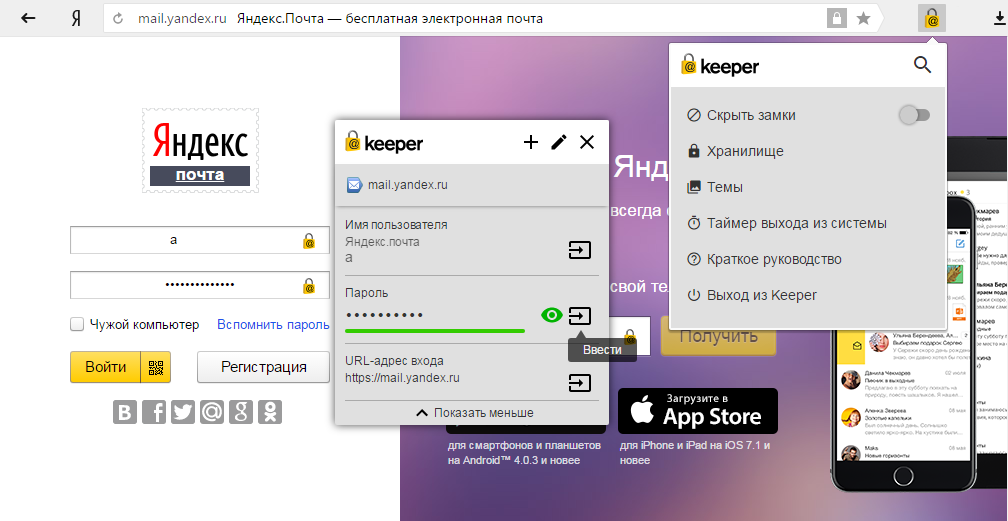Sign in with Mail.ru @ icon
This screenshot has width=1008, height=521.
coord(212,412)
